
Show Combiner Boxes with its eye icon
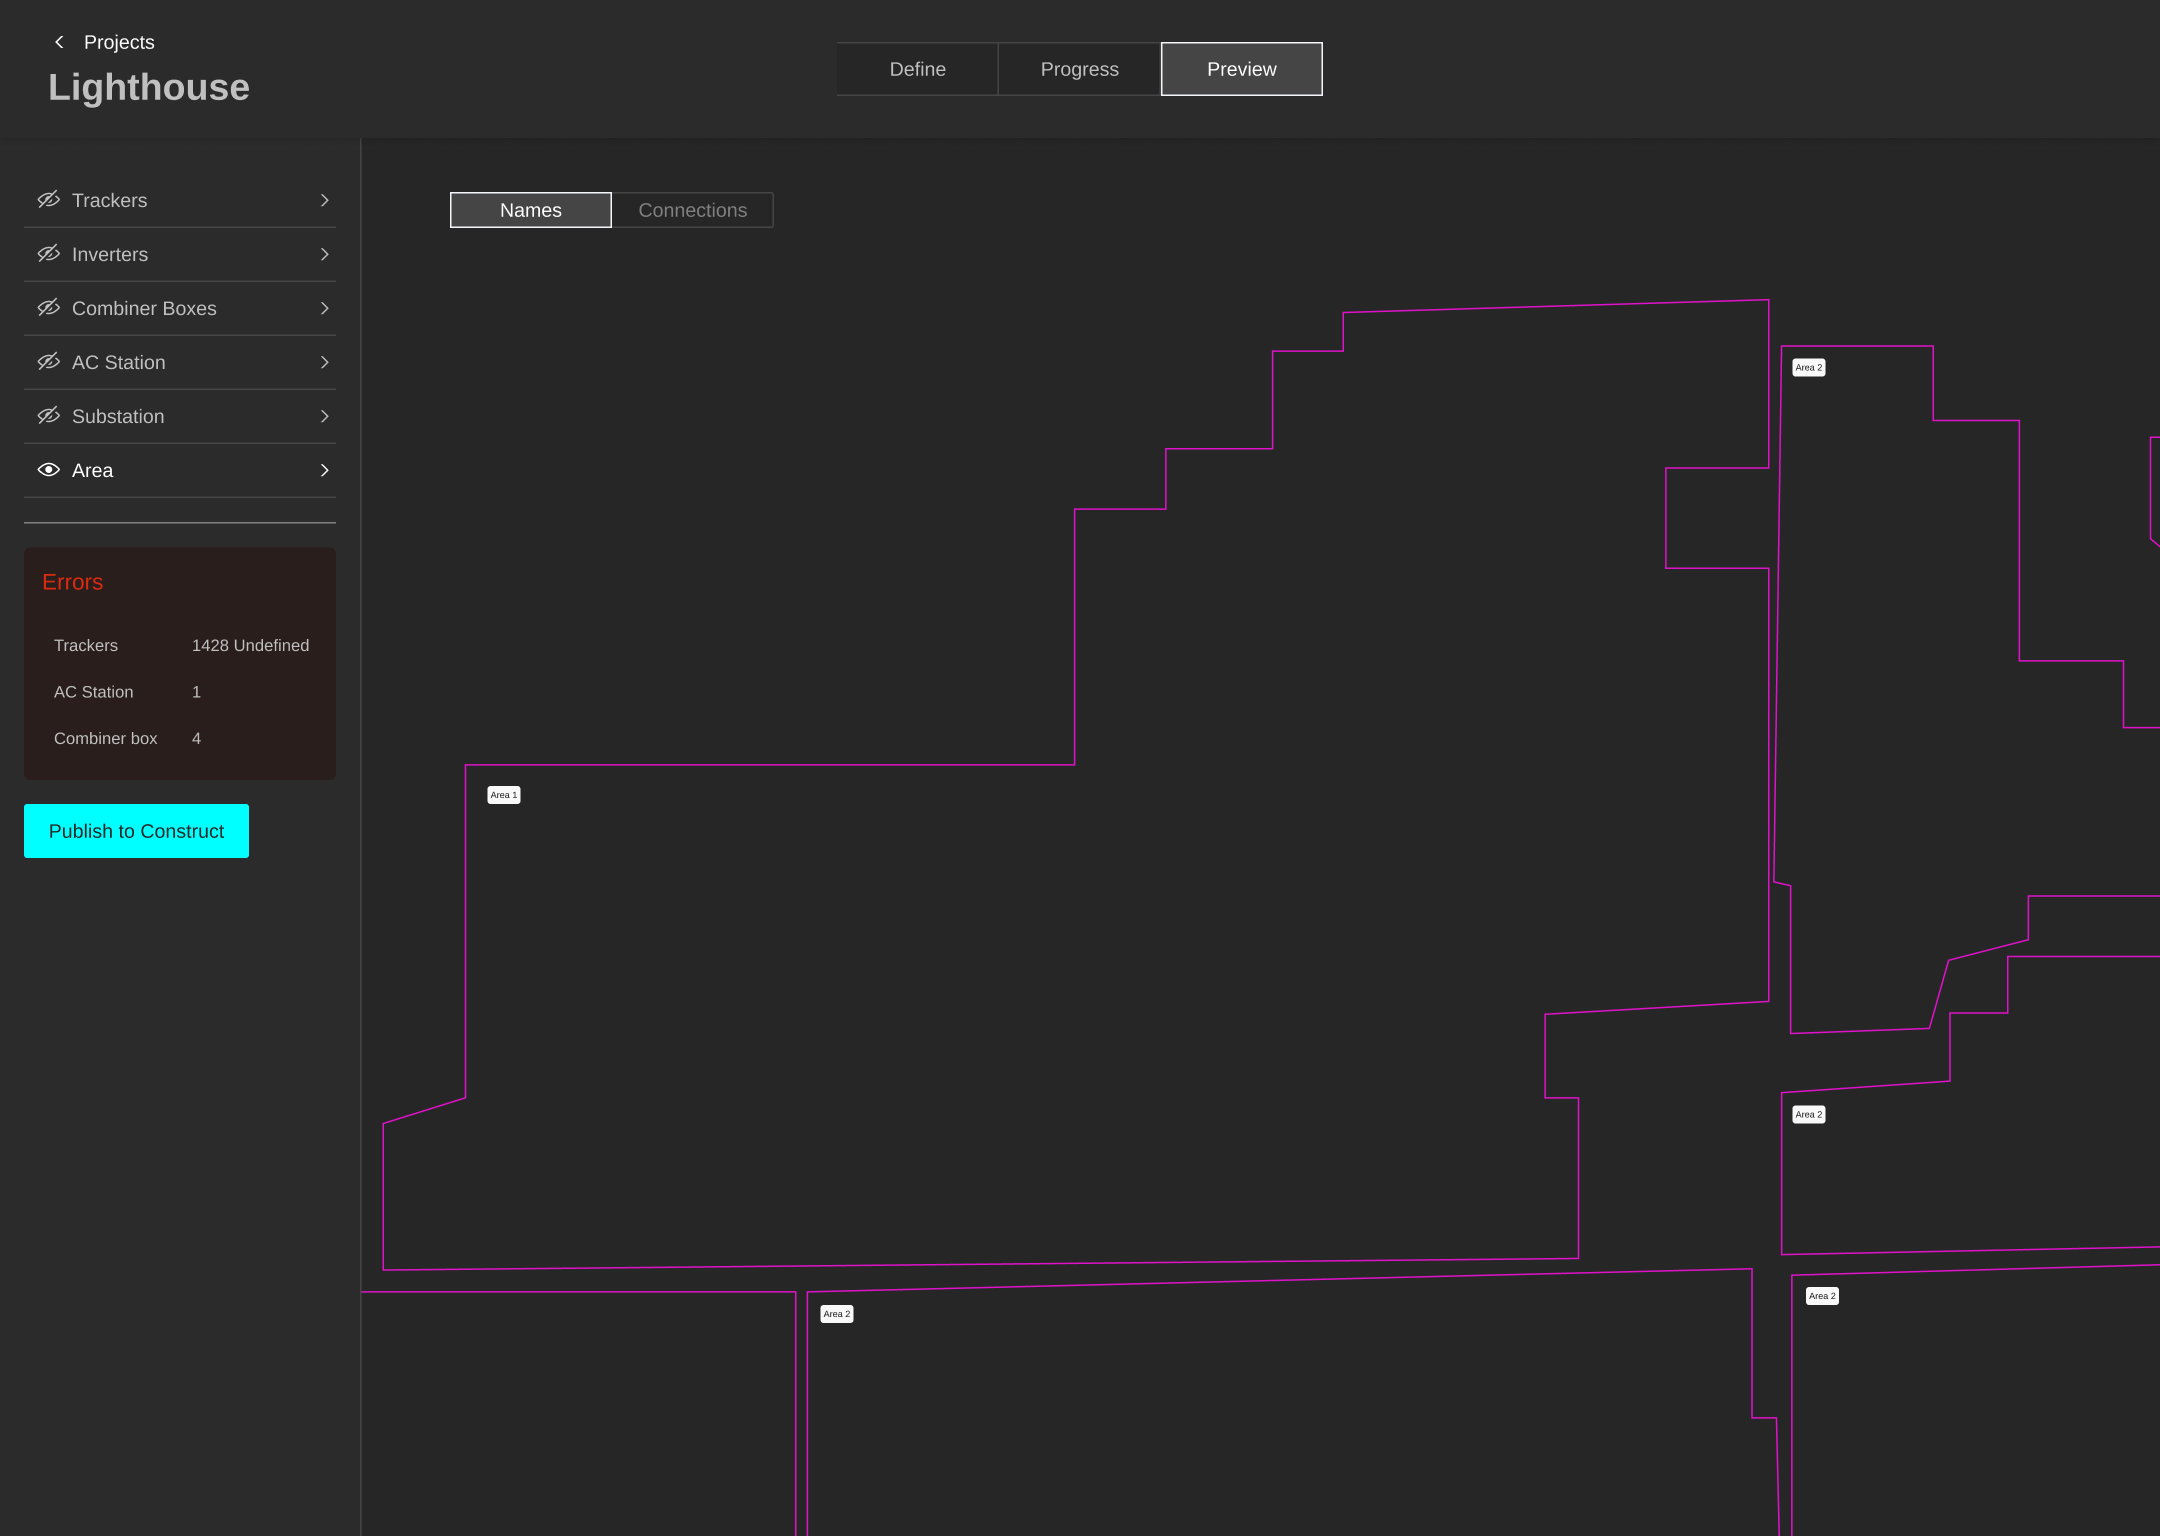pyautogui.click(x=48, y=308)
